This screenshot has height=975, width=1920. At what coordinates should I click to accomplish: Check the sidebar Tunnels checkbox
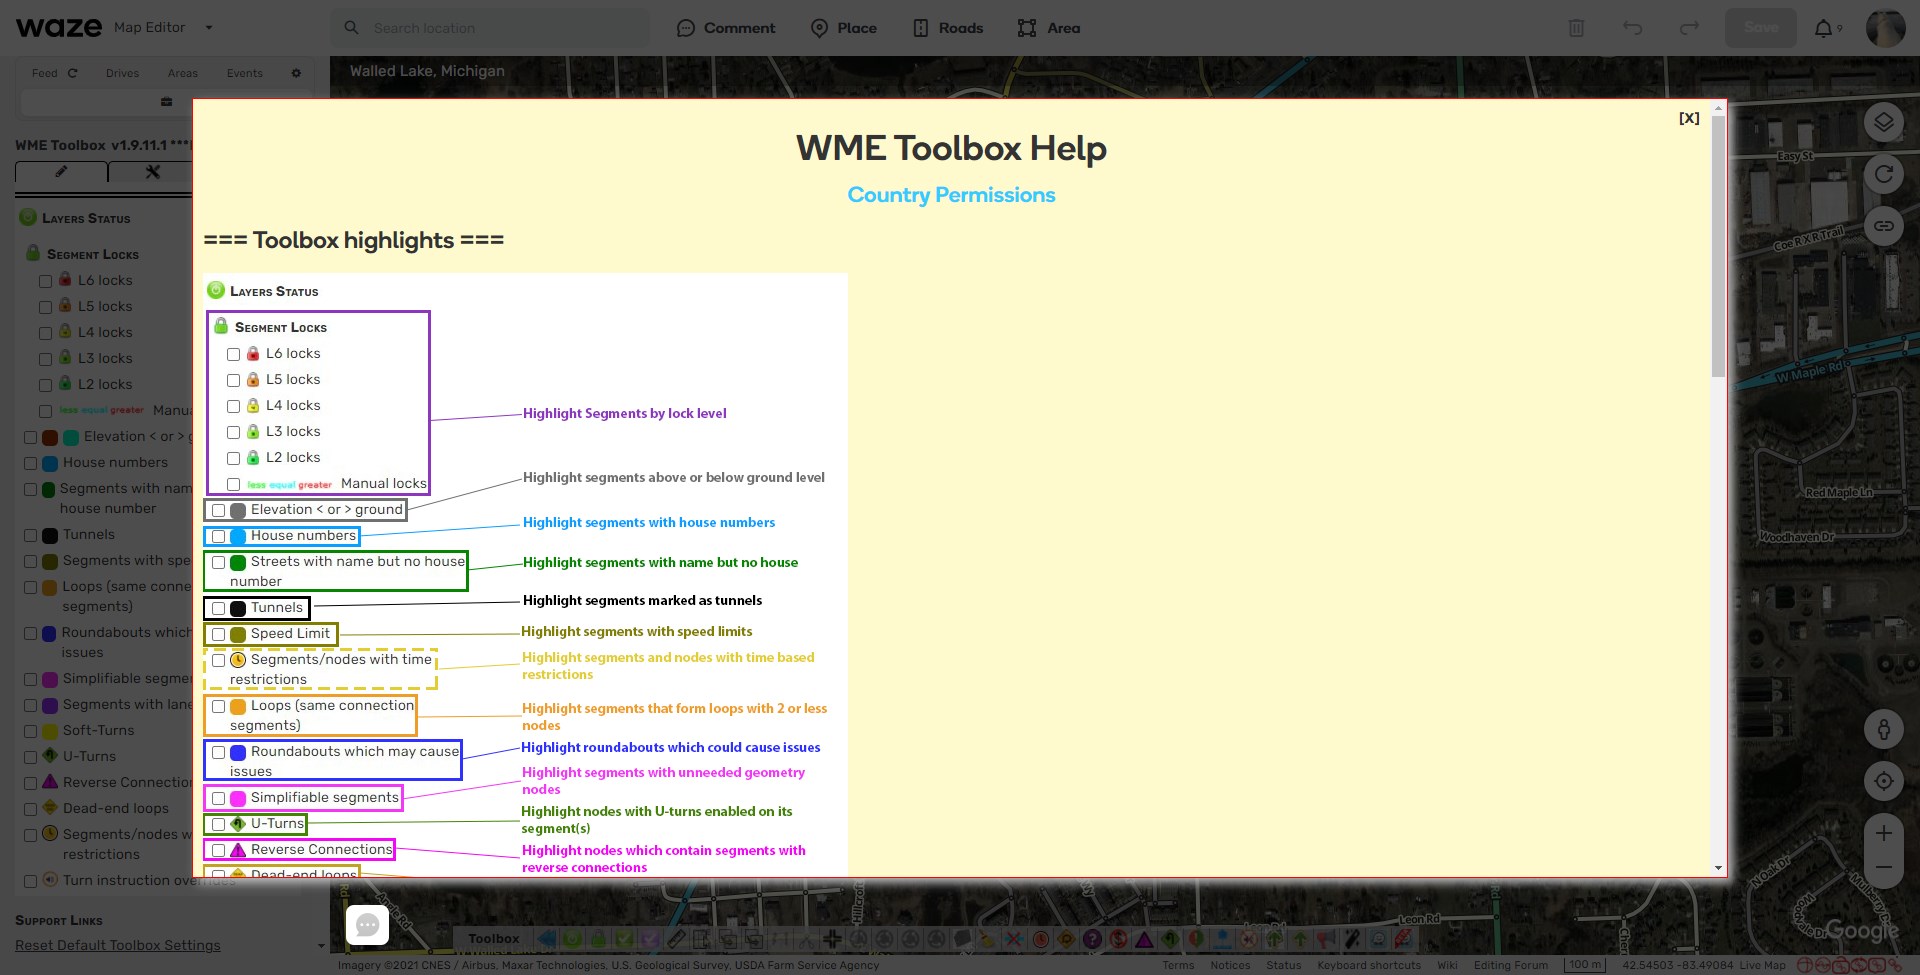pyautogui.click(x=30, y=536)
